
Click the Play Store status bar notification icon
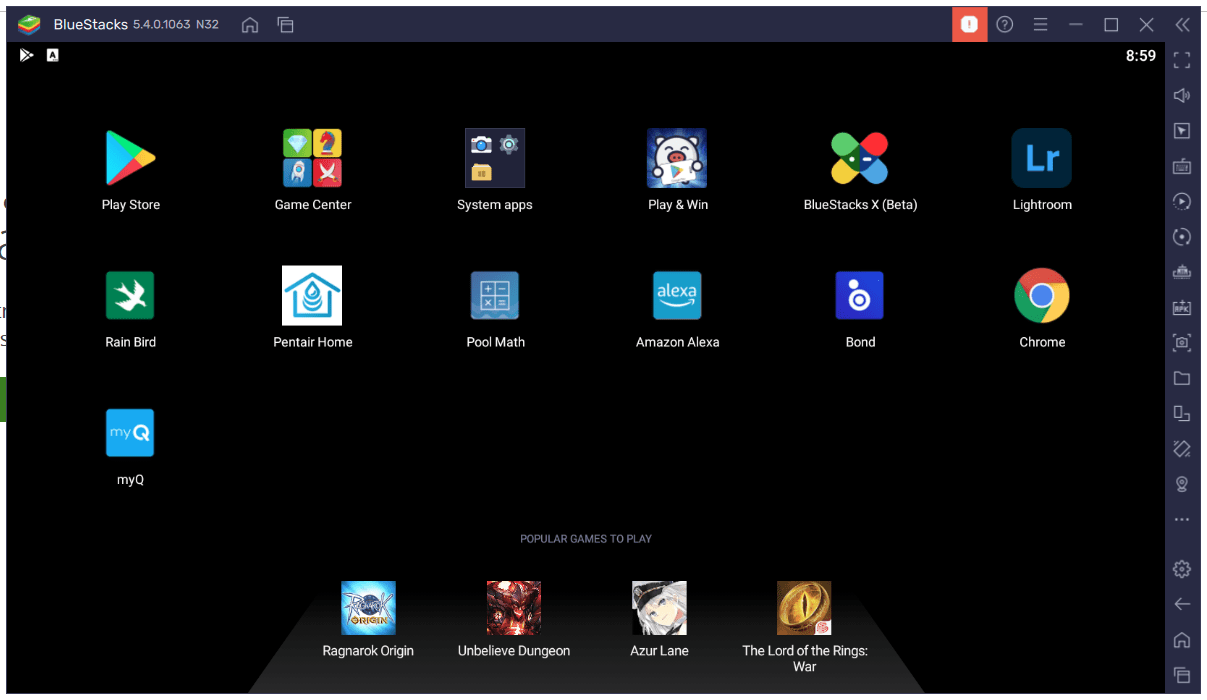27,55
